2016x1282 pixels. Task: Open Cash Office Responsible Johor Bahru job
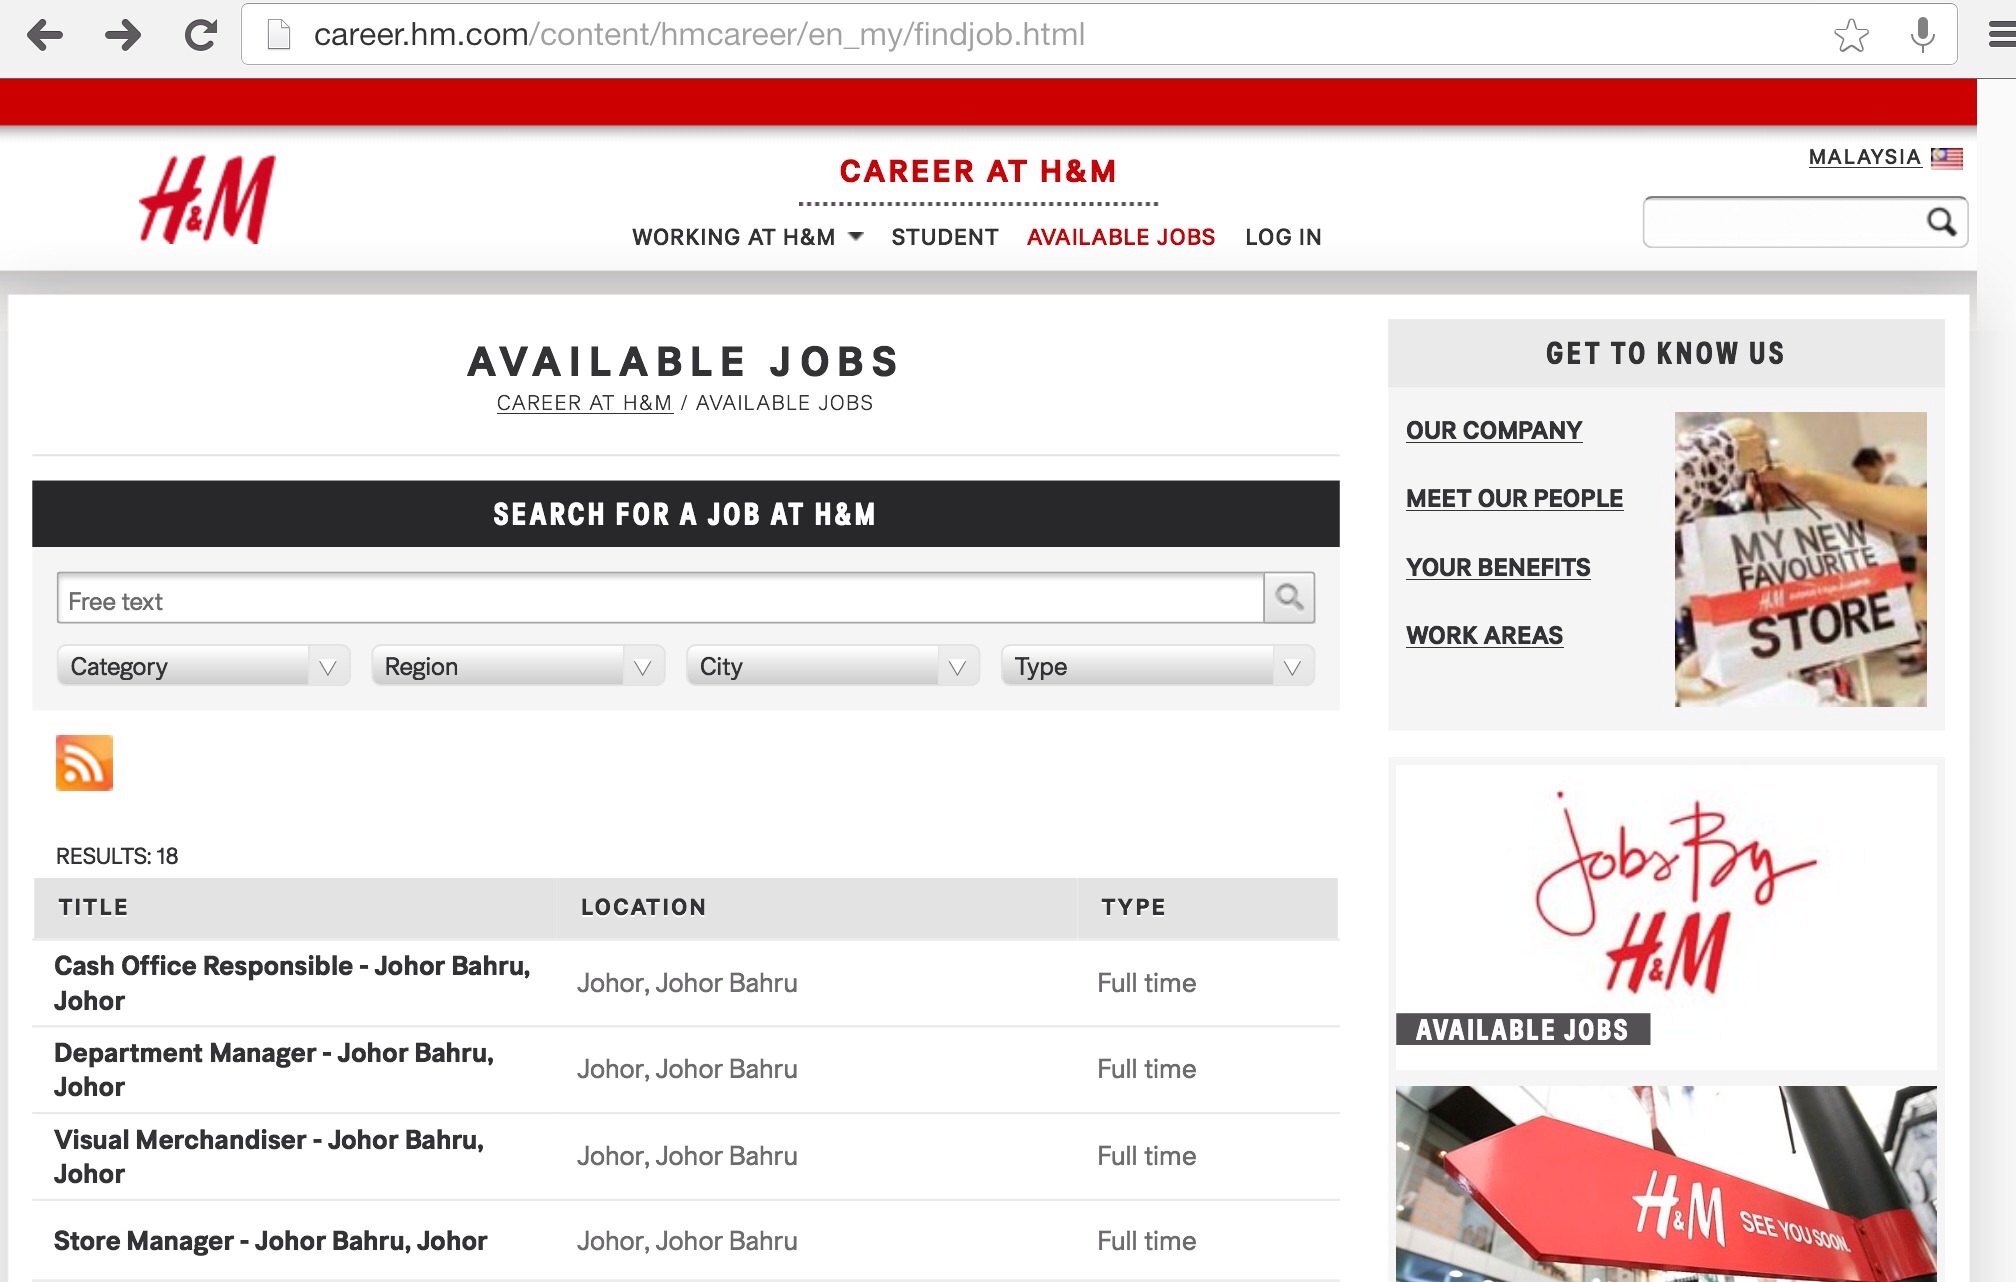(x=292, y=983)
